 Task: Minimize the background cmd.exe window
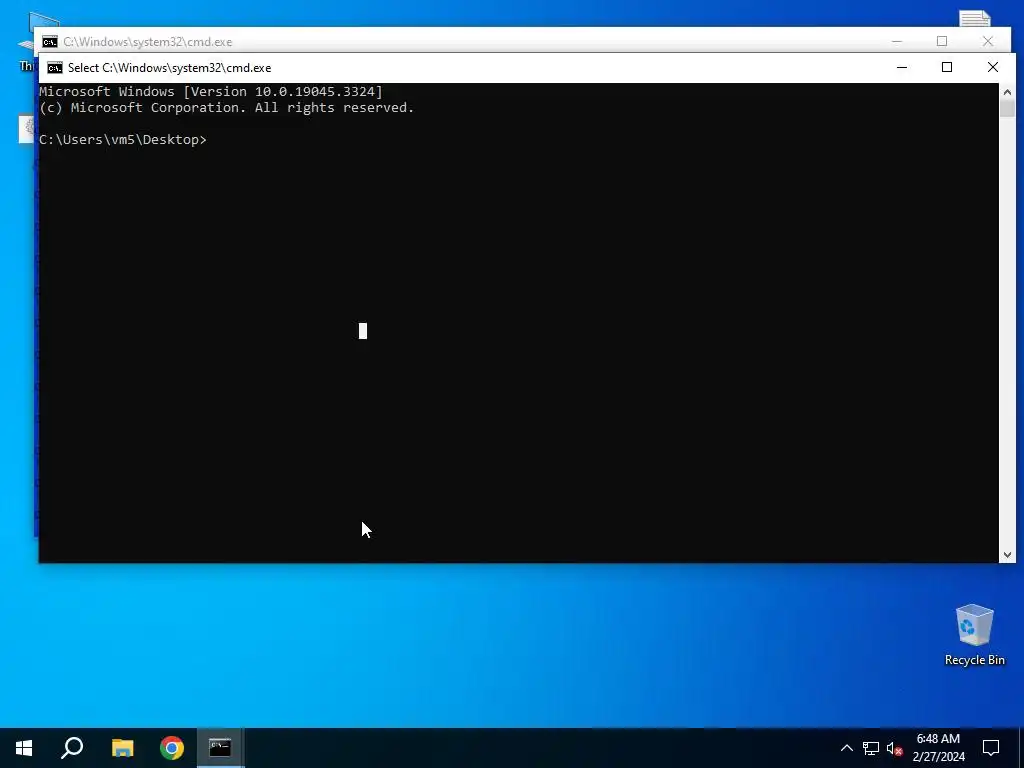pyautogui.click(x=897, y=41)
